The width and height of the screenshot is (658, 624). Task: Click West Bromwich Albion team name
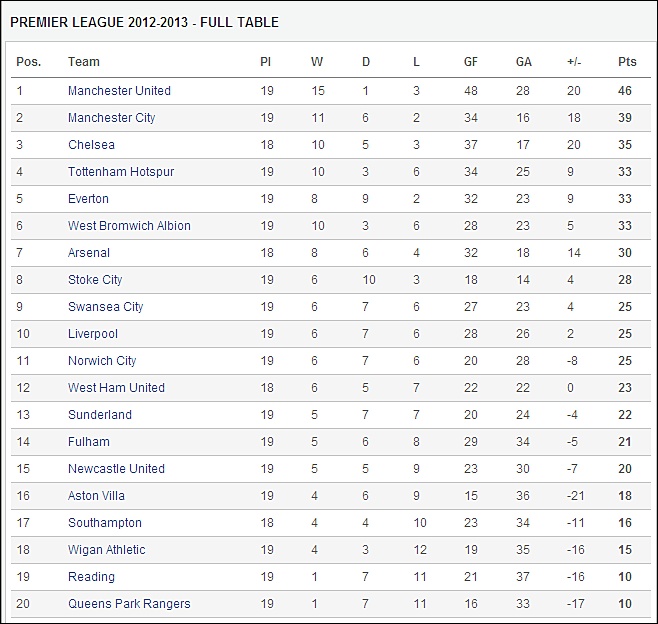(129, 226)
